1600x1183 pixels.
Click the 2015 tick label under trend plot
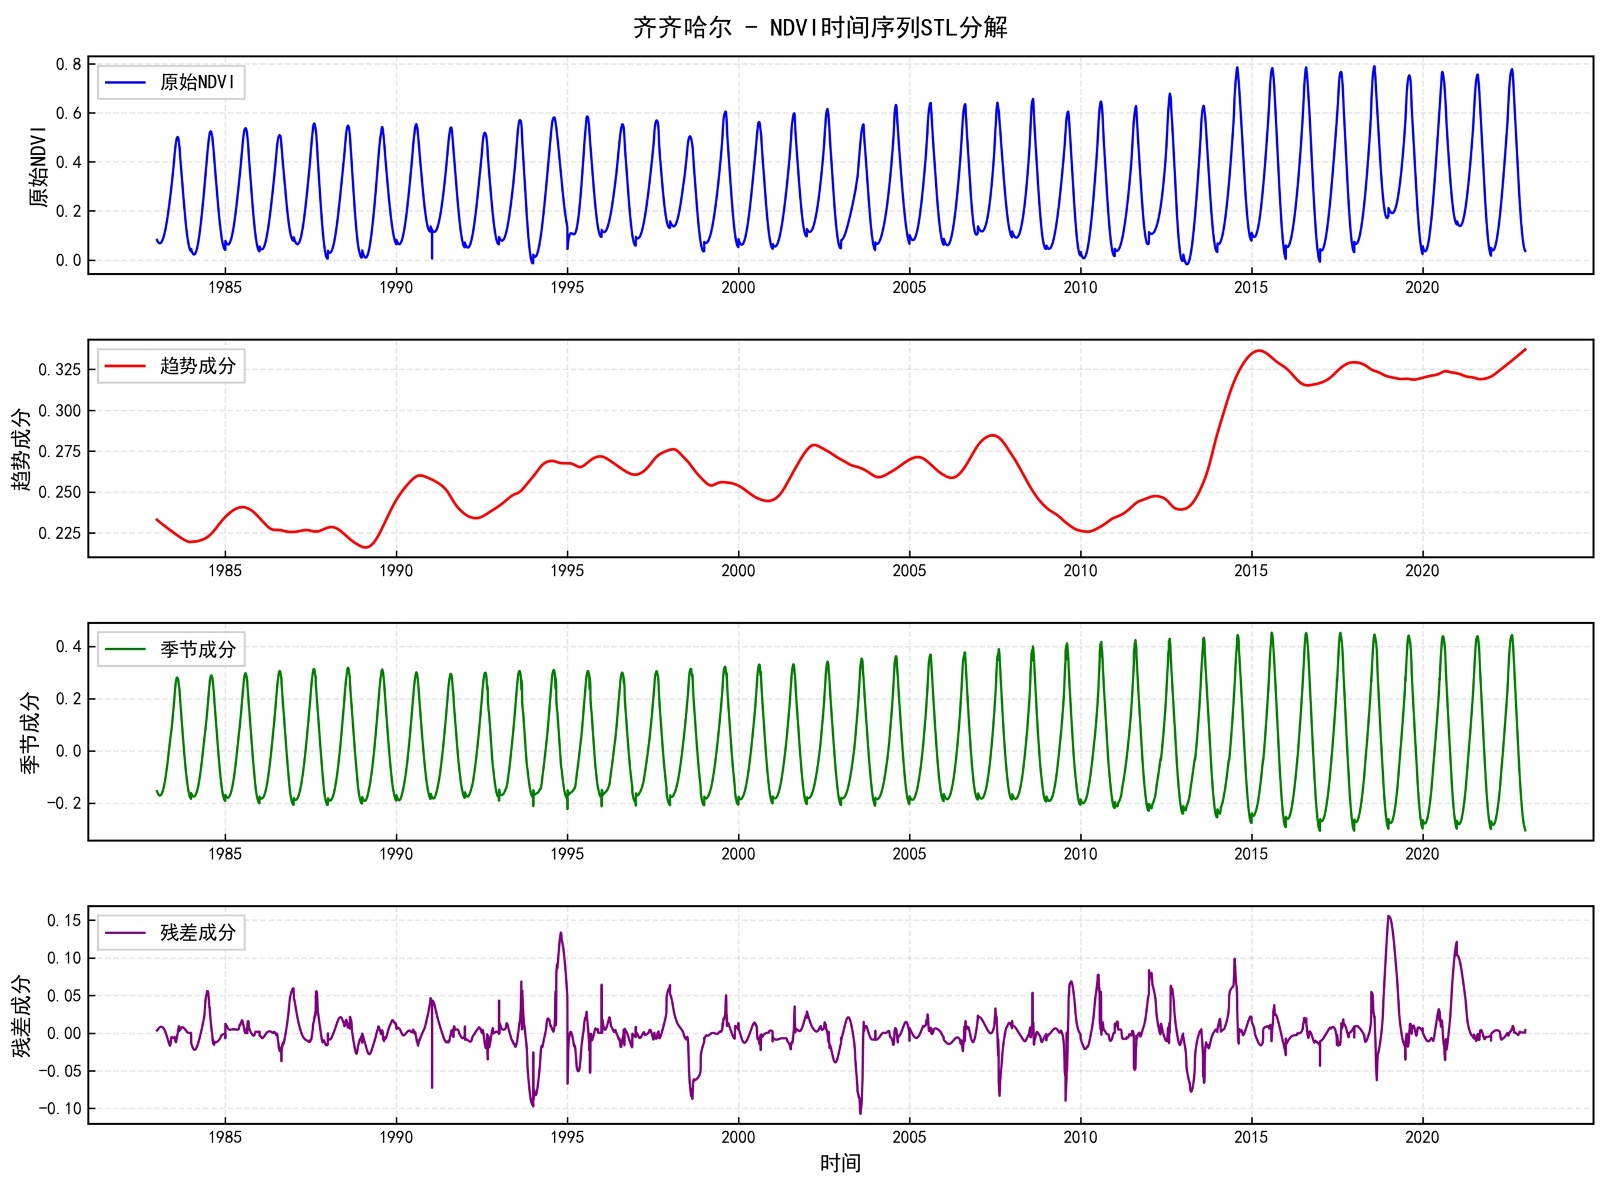1251,571
